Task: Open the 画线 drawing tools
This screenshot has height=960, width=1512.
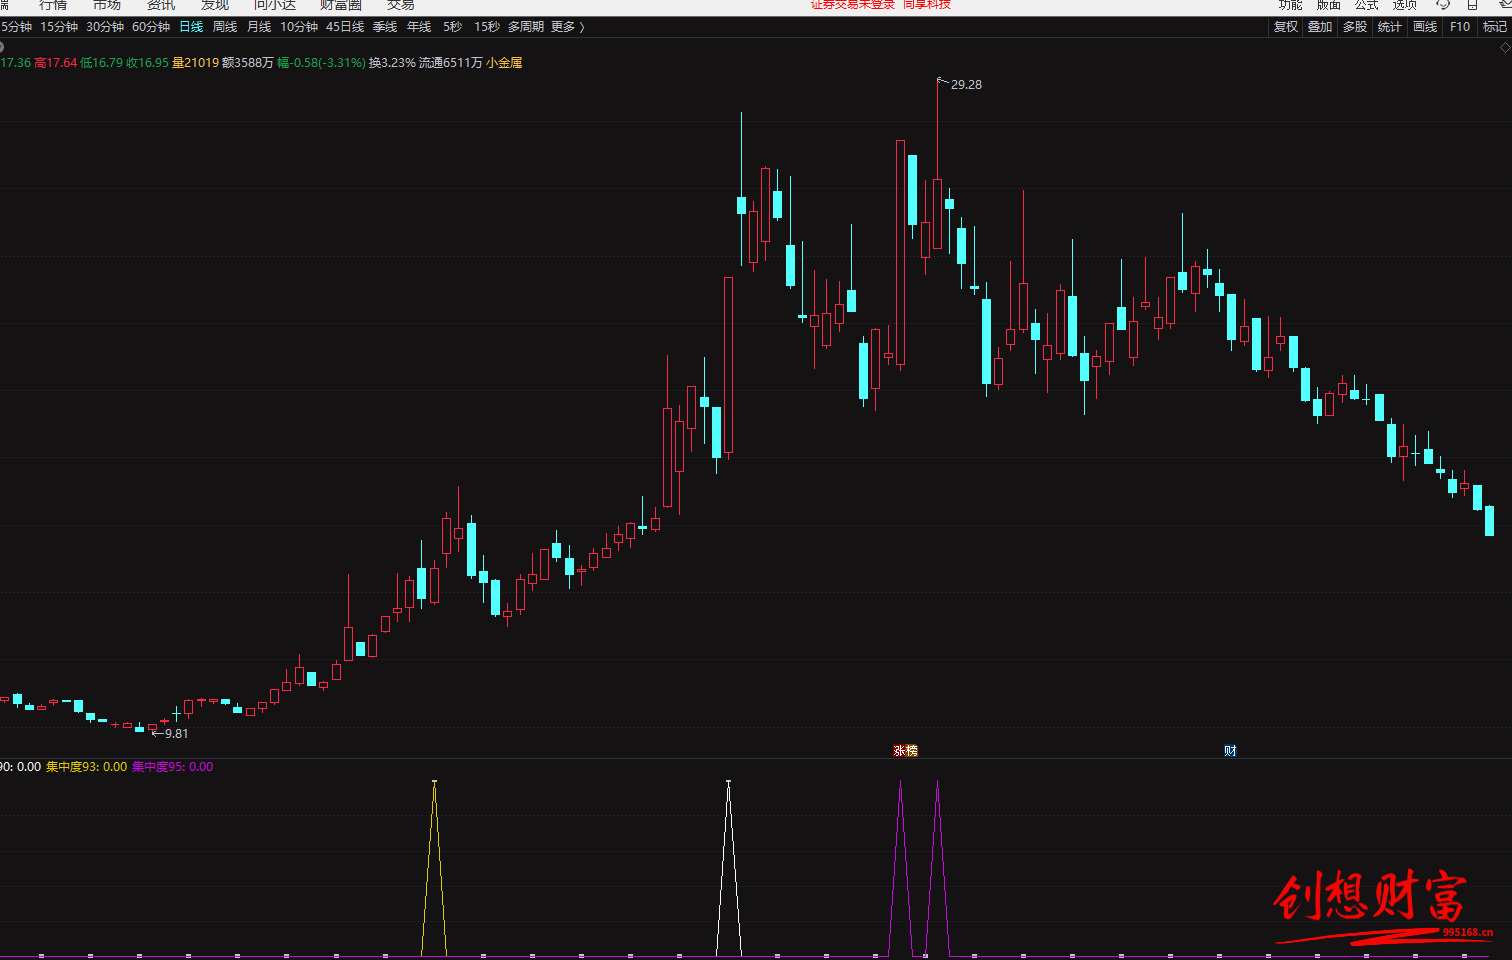Action: (1425, 27)
